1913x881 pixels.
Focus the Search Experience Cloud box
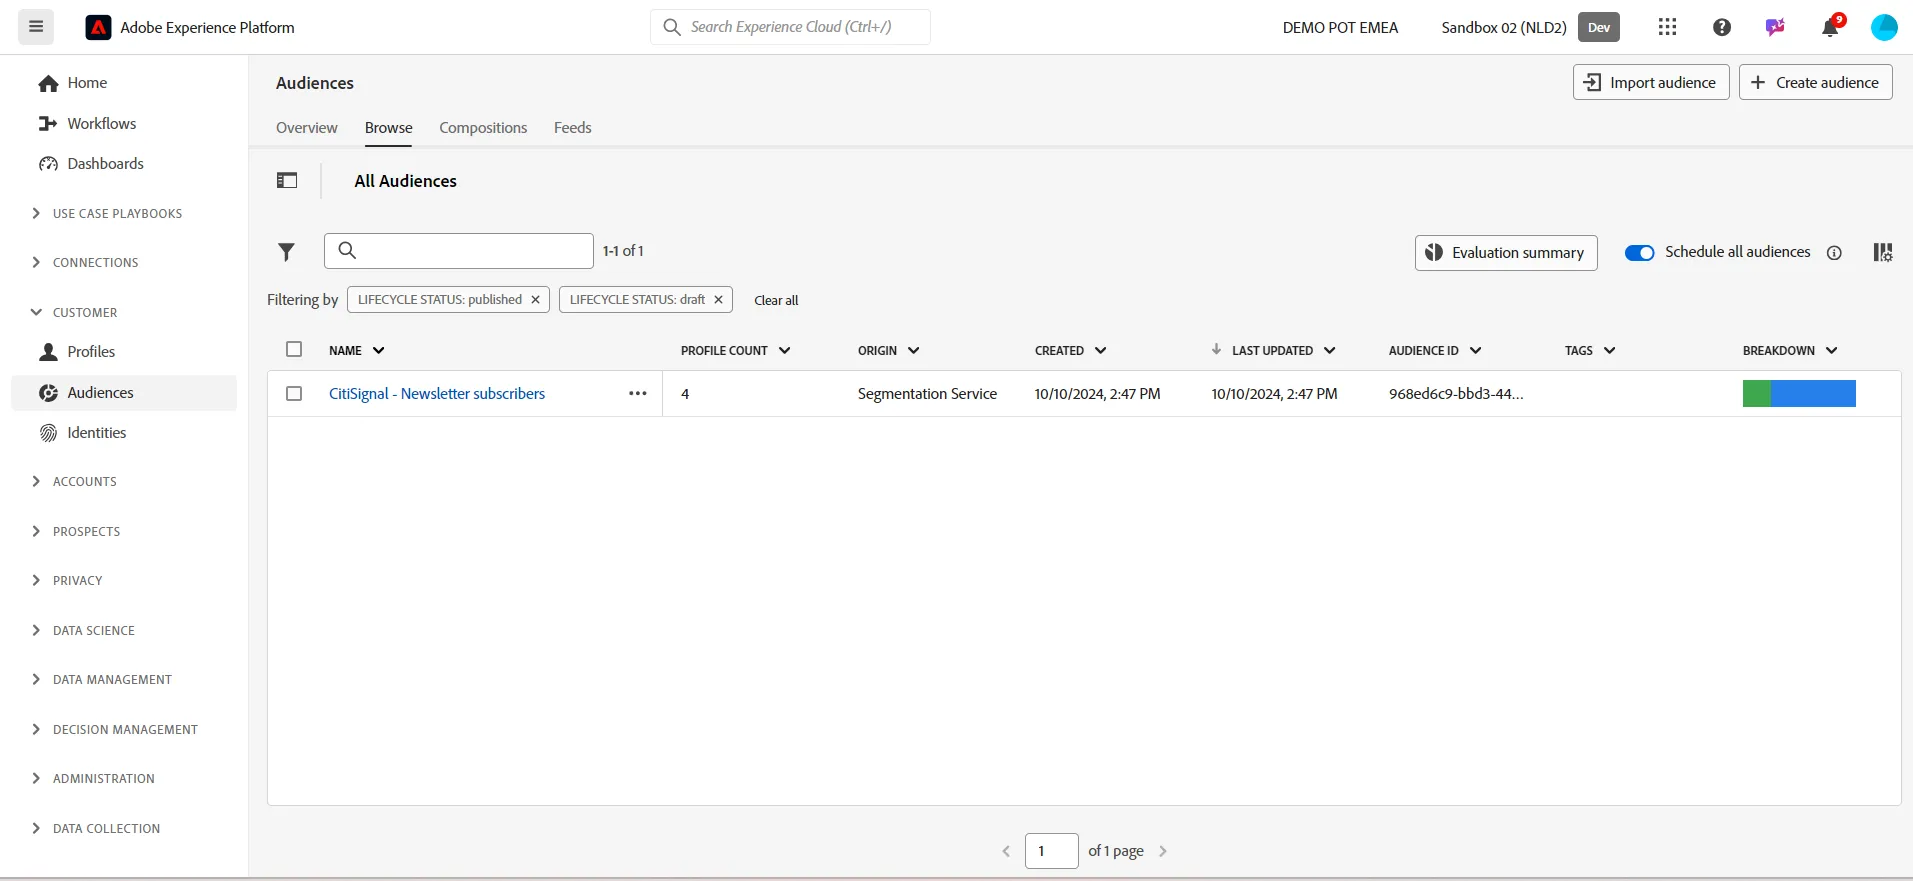[790, 27]
